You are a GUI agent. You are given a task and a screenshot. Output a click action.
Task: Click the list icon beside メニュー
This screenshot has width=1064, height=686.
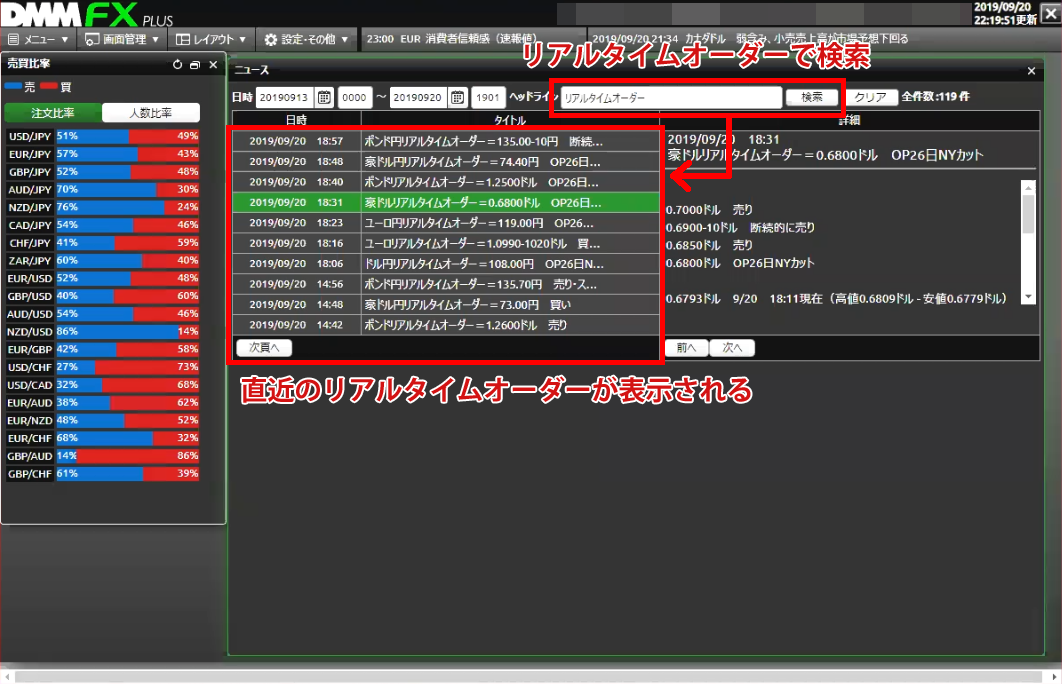coord(13,39)
